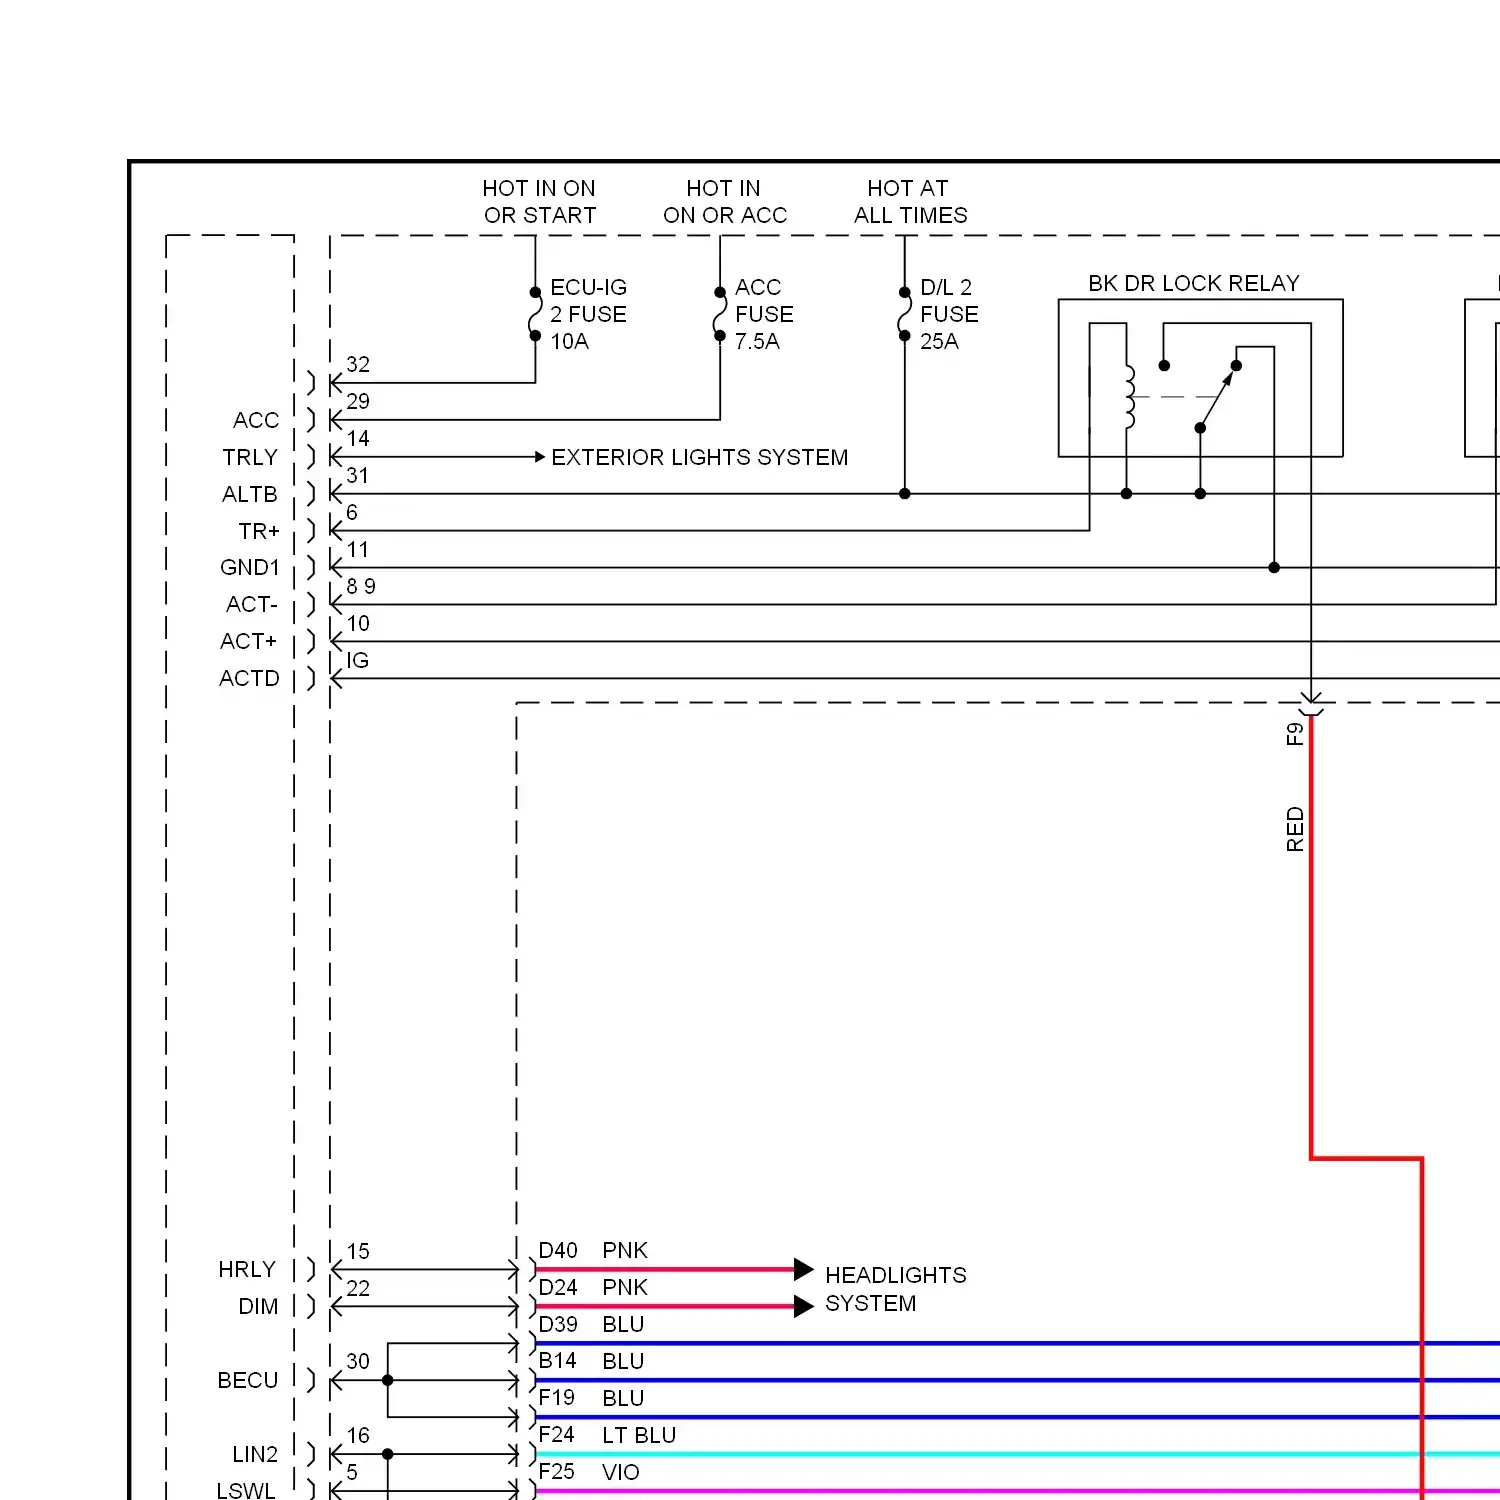Click the LSWL terminal label
This screenshot has width=1500, height=1500.
coord(246,1490)
